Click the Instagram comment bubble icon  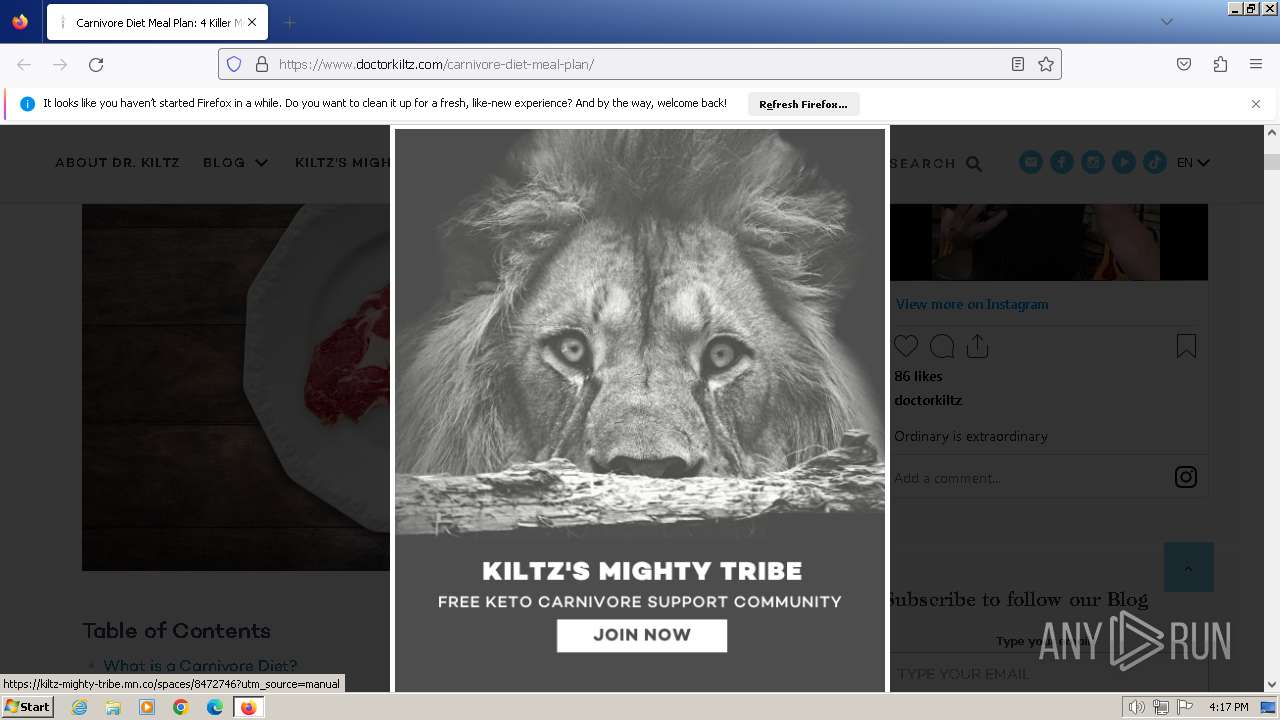coord(942,346)
